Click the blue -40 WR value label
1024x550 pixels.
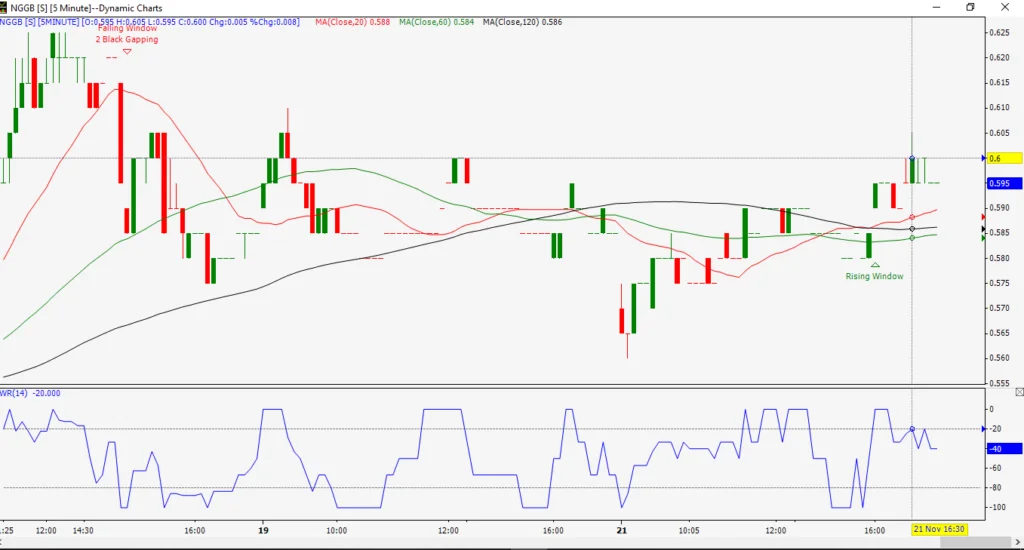pos(1004,449)
